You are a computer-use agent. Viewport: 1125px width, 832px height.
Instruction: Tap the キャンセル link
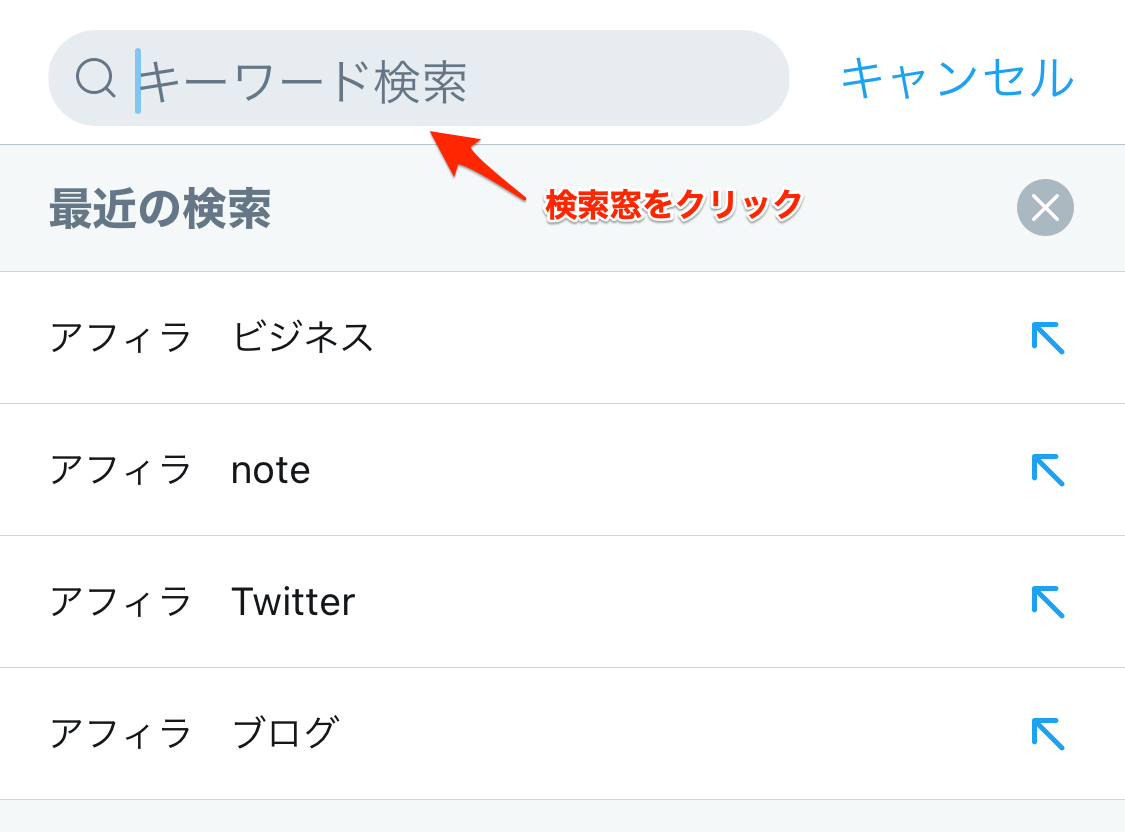957,78
